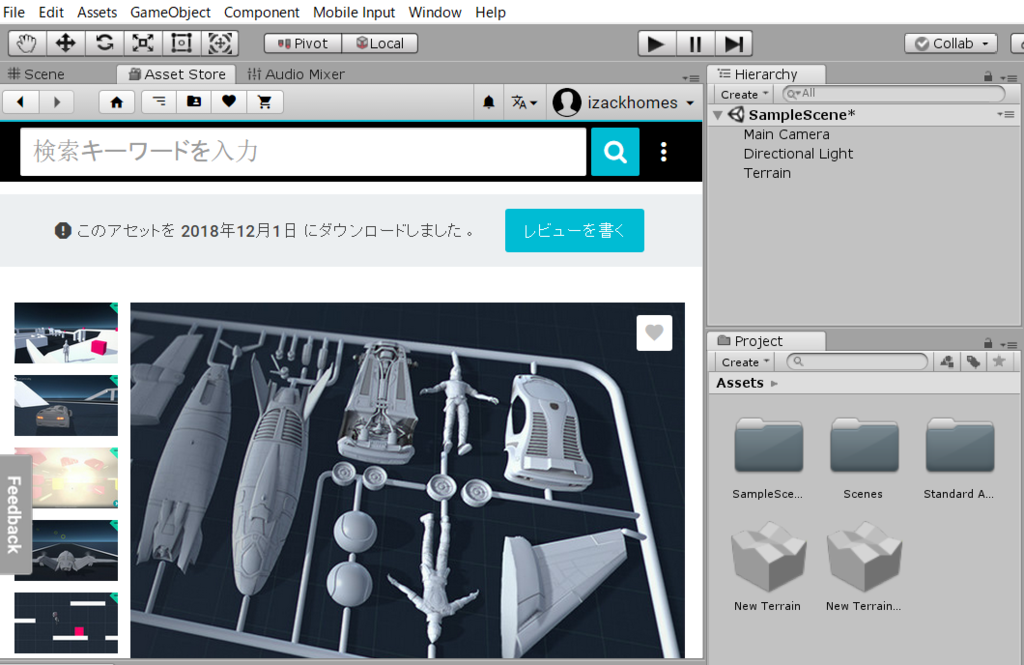1024x665 pixels.
Task: Select the combined Transform tool
Action: point(220,44)
